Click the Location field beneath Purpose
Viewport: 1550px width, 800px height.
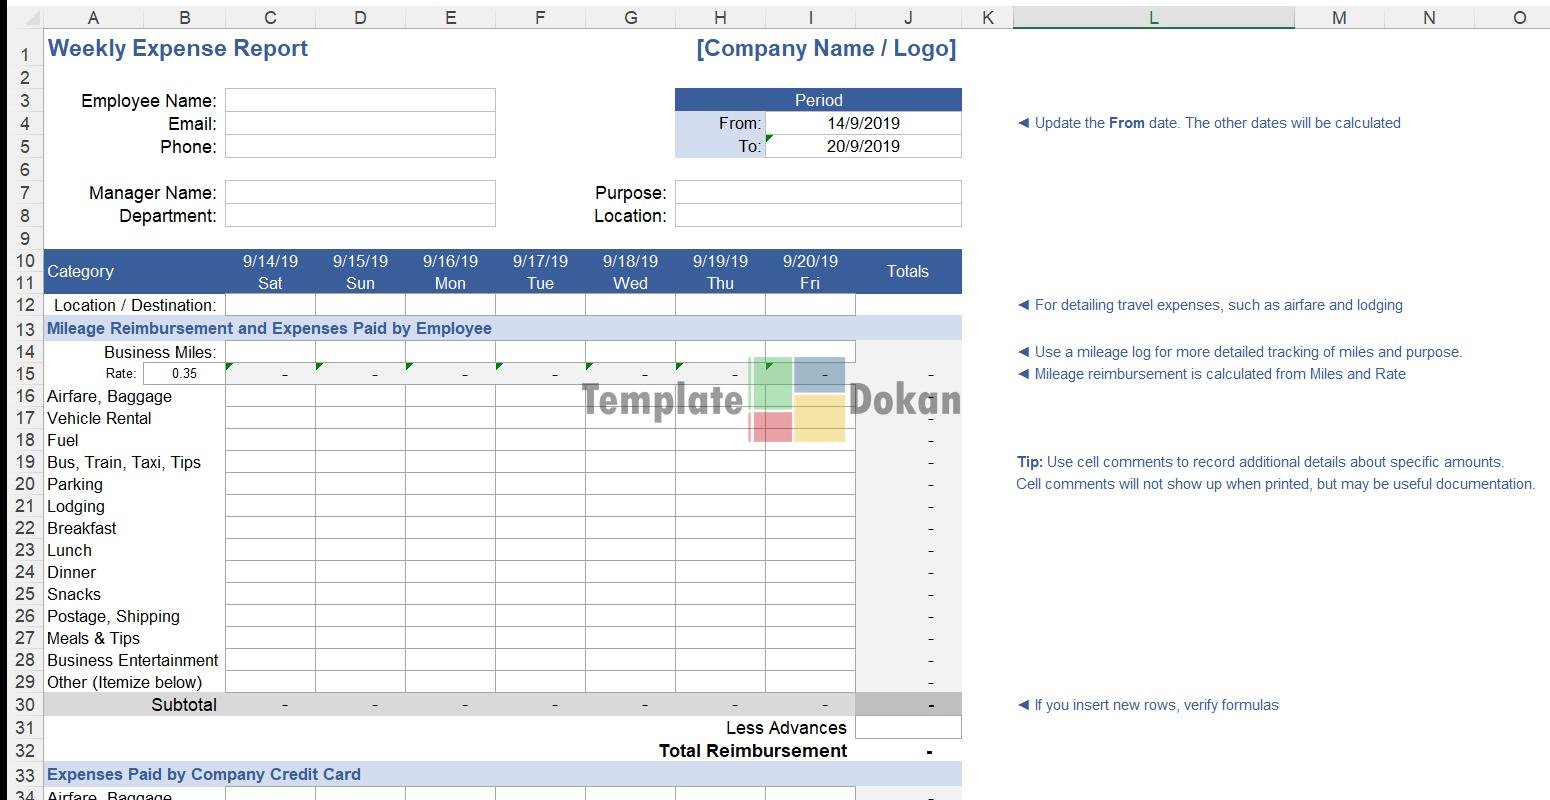[x=818, y=215]
